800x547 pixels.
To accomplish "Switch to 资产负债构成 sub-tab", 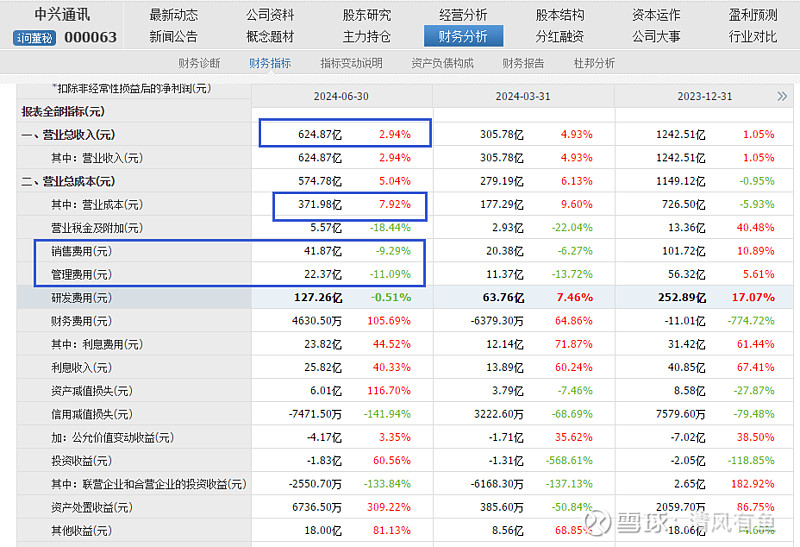I will click(442, 63).
